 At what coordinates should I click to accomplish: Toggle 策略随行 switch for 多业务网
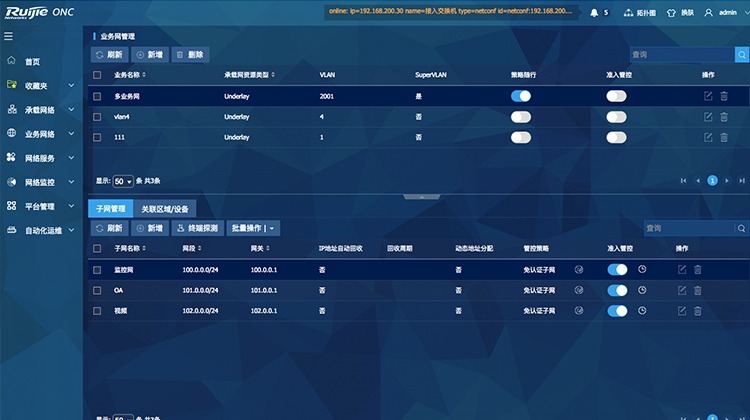(520, 96)
